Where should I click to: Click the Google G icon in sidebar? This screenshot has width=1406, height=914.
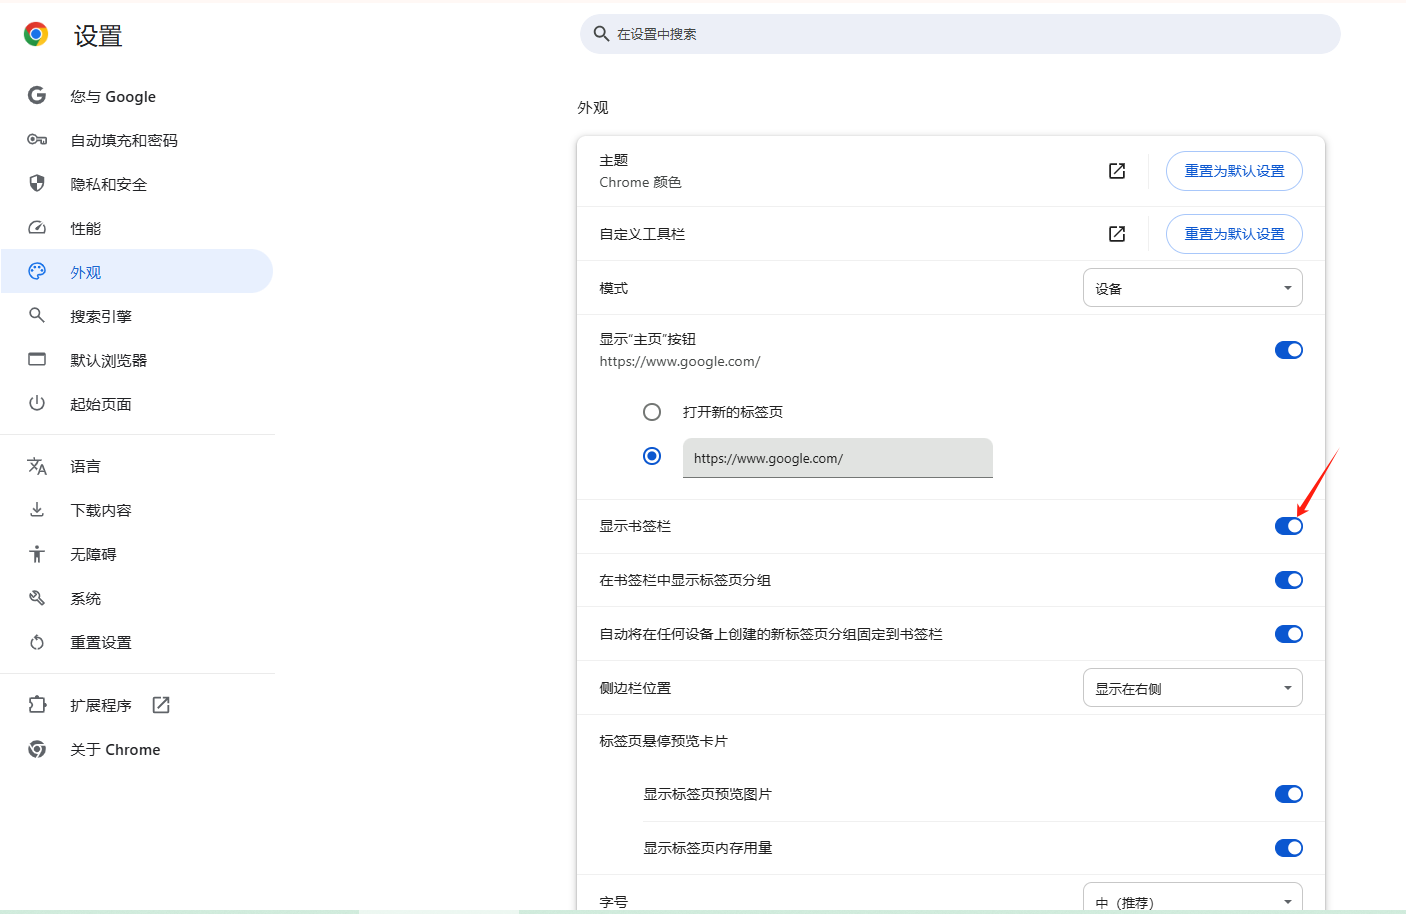point(37,95)
